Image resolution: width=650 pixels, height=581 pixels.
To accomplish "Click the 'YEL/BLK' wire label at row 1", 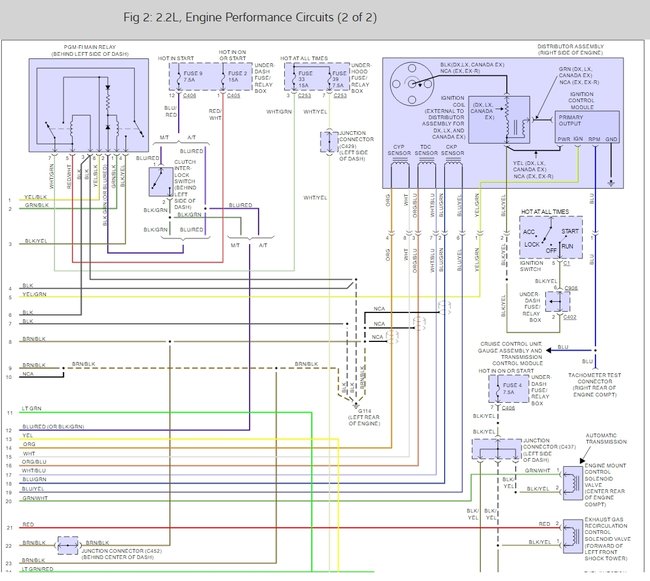I will pos(35,197).
